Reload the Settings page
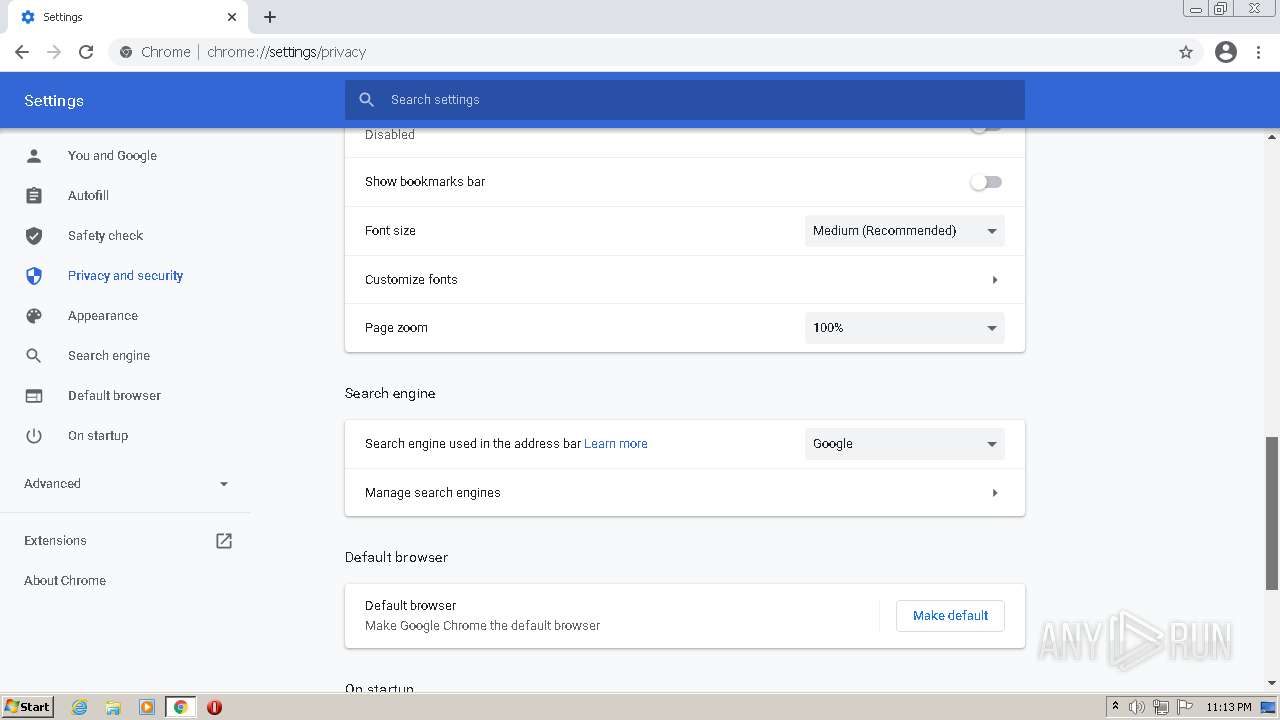 click(x=86, y=52)
